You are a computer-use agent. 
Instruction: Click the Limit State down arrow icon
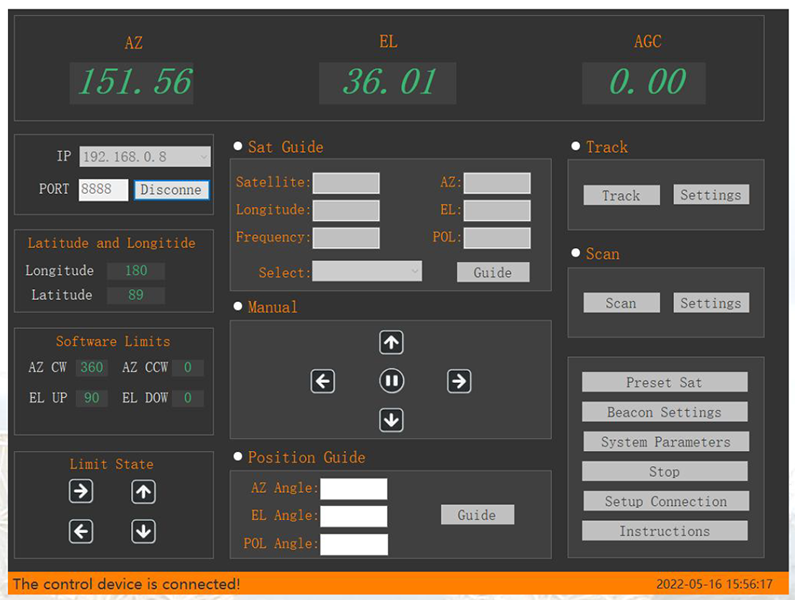pos(144,532)
